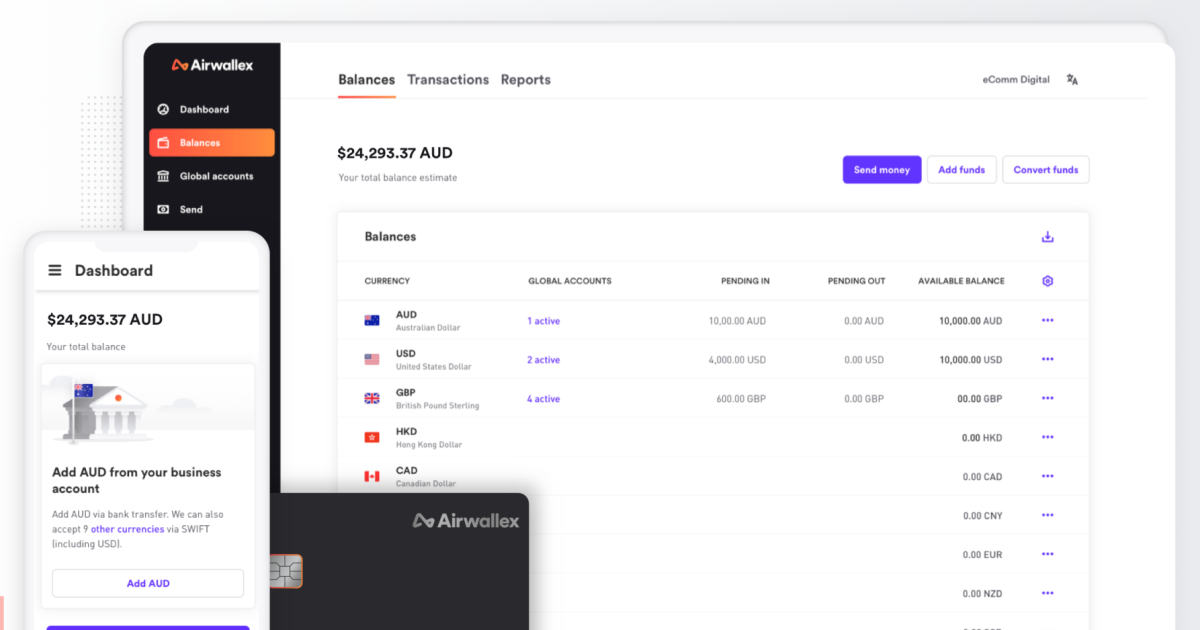Viewport: 1200px width, 630px height.
Task: Open the GBP row more-options menu
Action: point(1048,398)
